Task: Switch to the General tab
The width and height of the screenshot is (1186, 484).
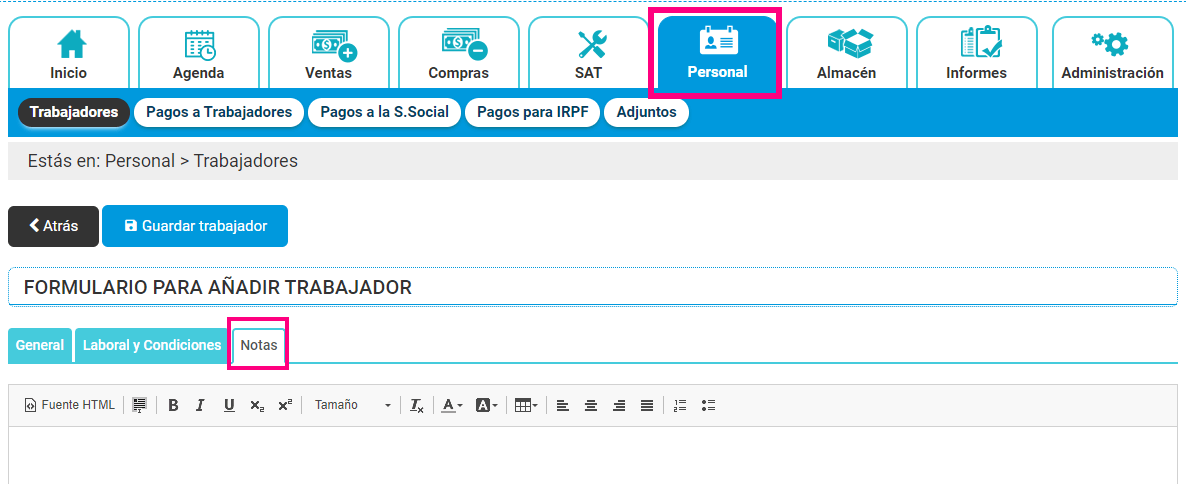Action: coord(40,345)
